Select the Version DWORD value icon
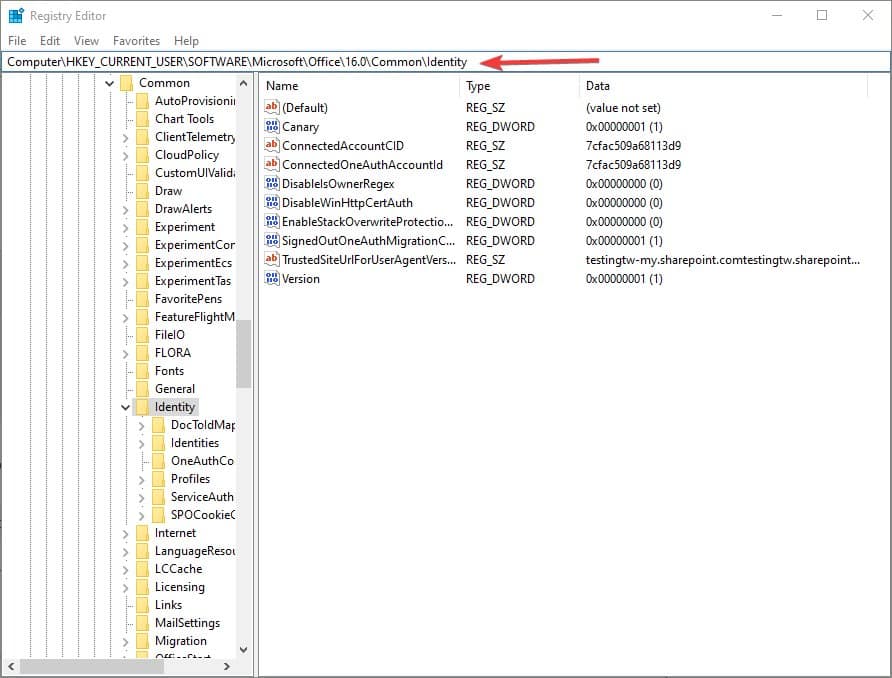892x678 pixels. point(272,278)
